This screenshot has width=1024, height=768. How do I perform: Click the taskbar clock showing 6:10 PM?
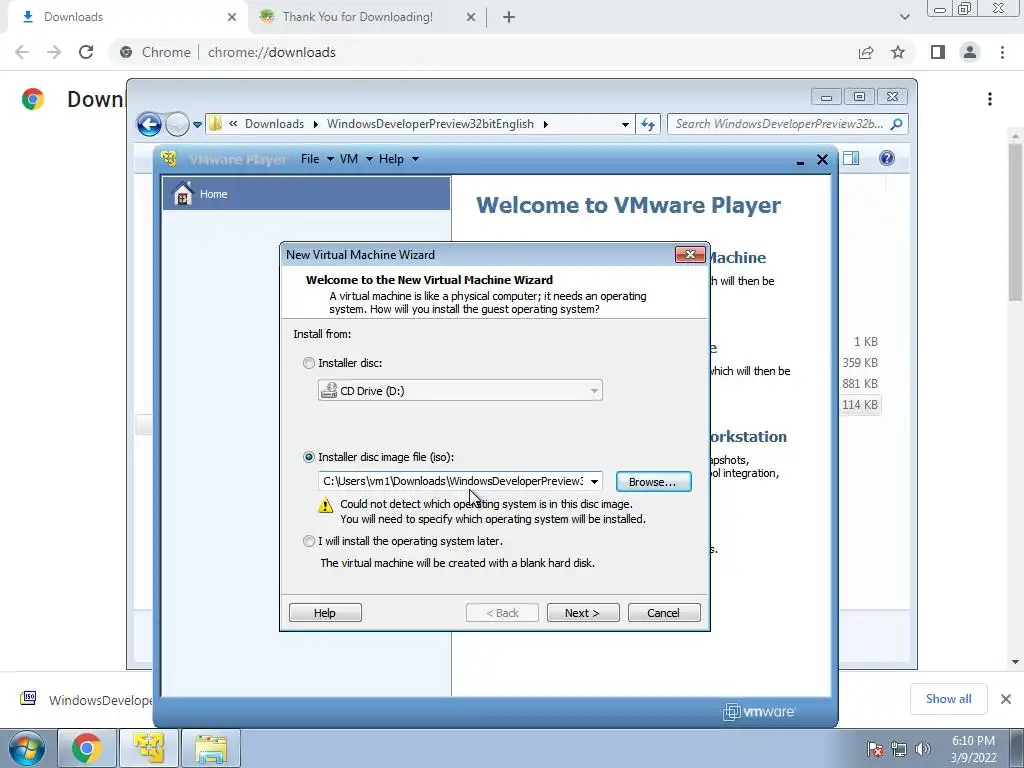(x=973, y=749)
